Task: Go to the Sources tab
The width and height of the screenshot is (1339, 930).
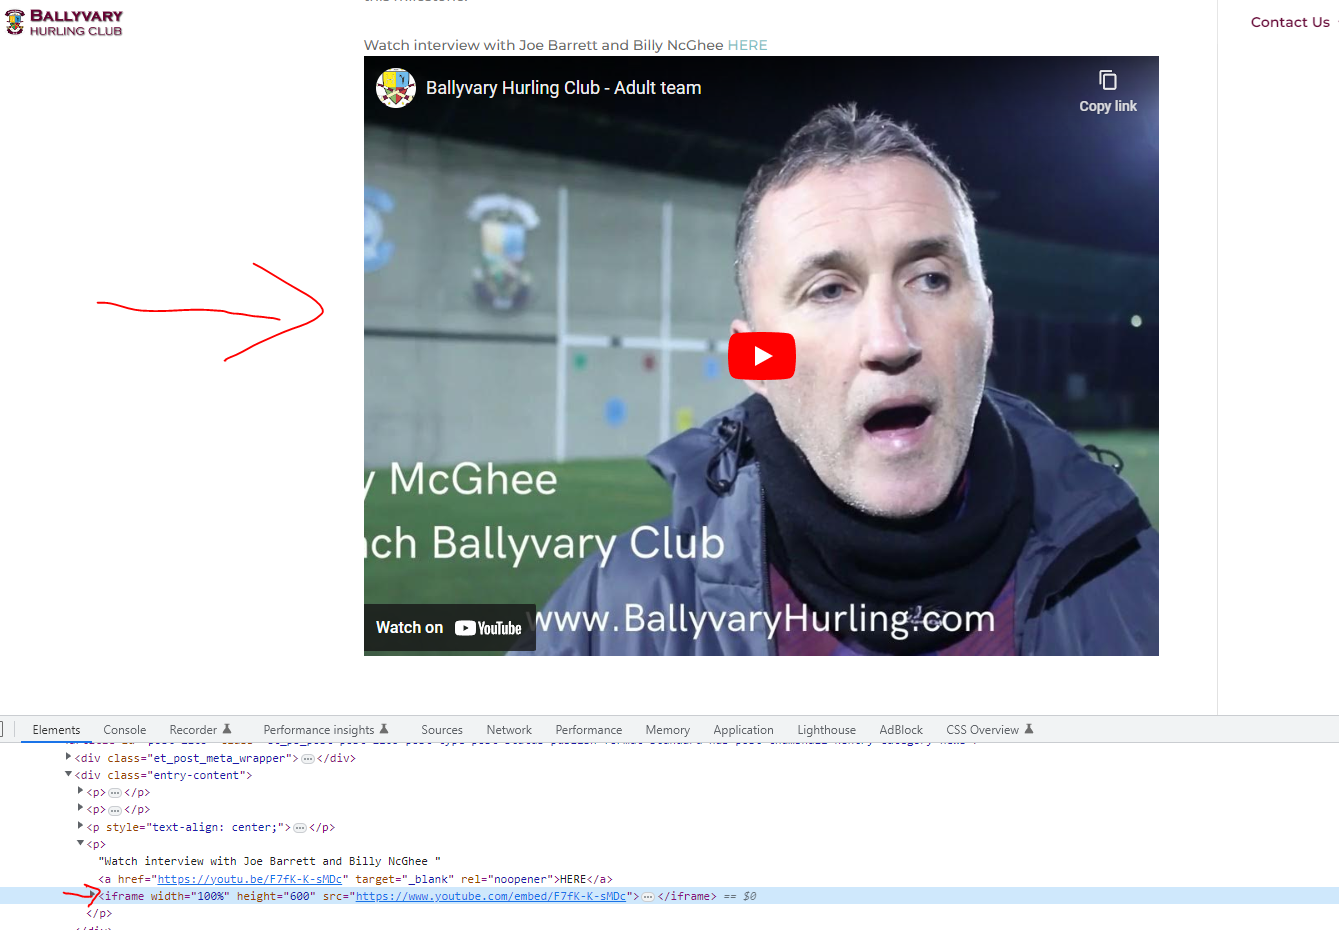Action: [x=442, y=730]
